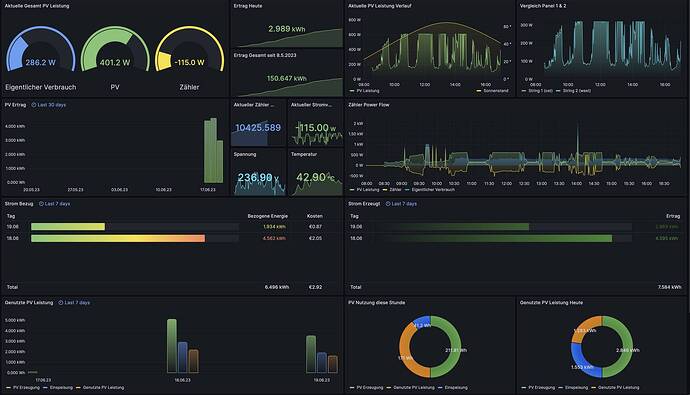Open the Strom Bezug panel title menu
This screenshot has width=690, height=395.
[19, 204]
